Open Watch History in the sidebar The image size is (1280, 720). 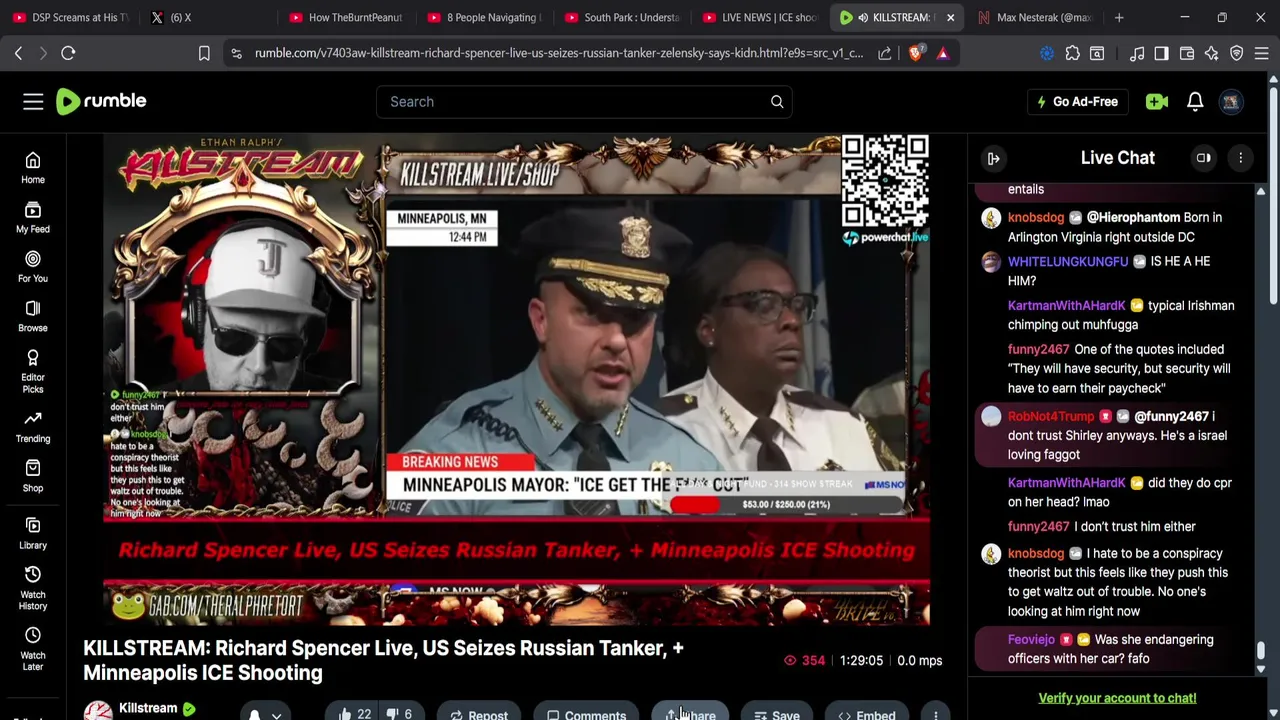click(33, 588)
